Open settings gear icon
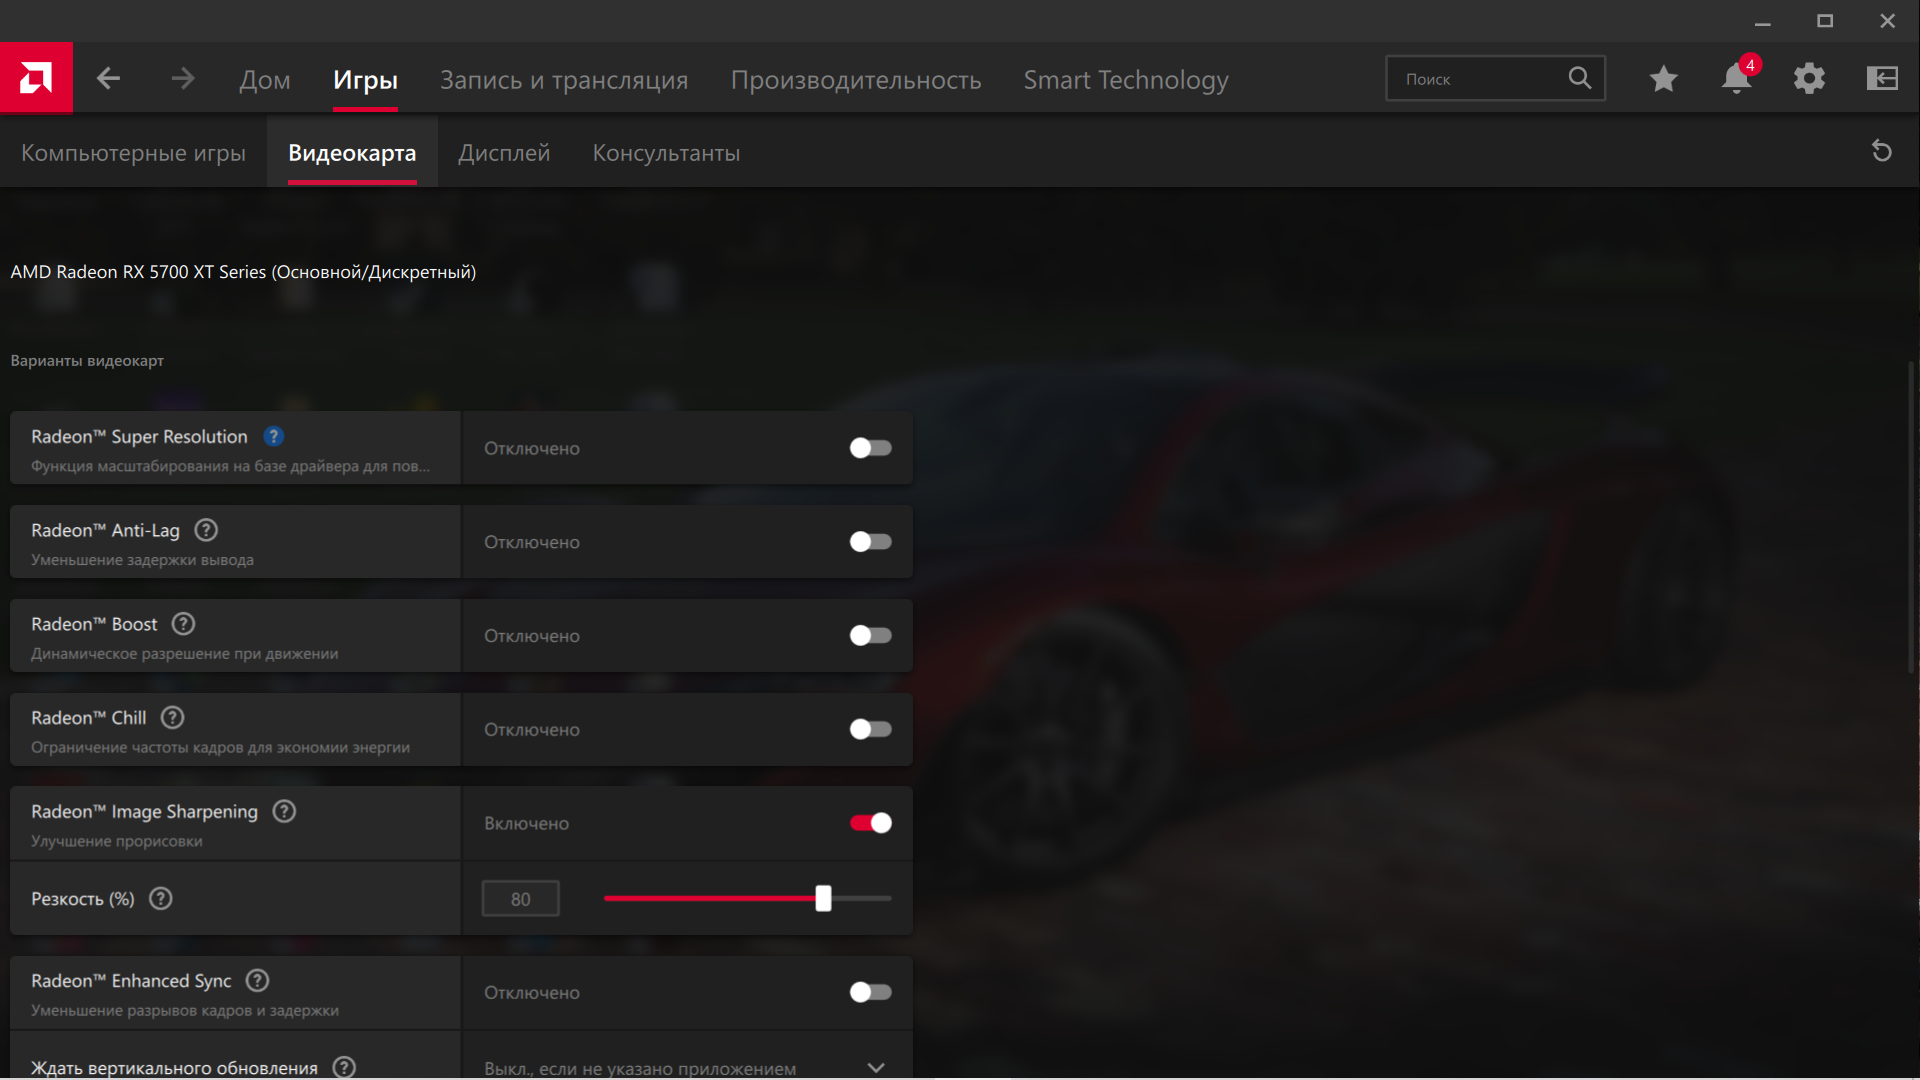This screenshot has width=1920, height=1080. 1809,78
